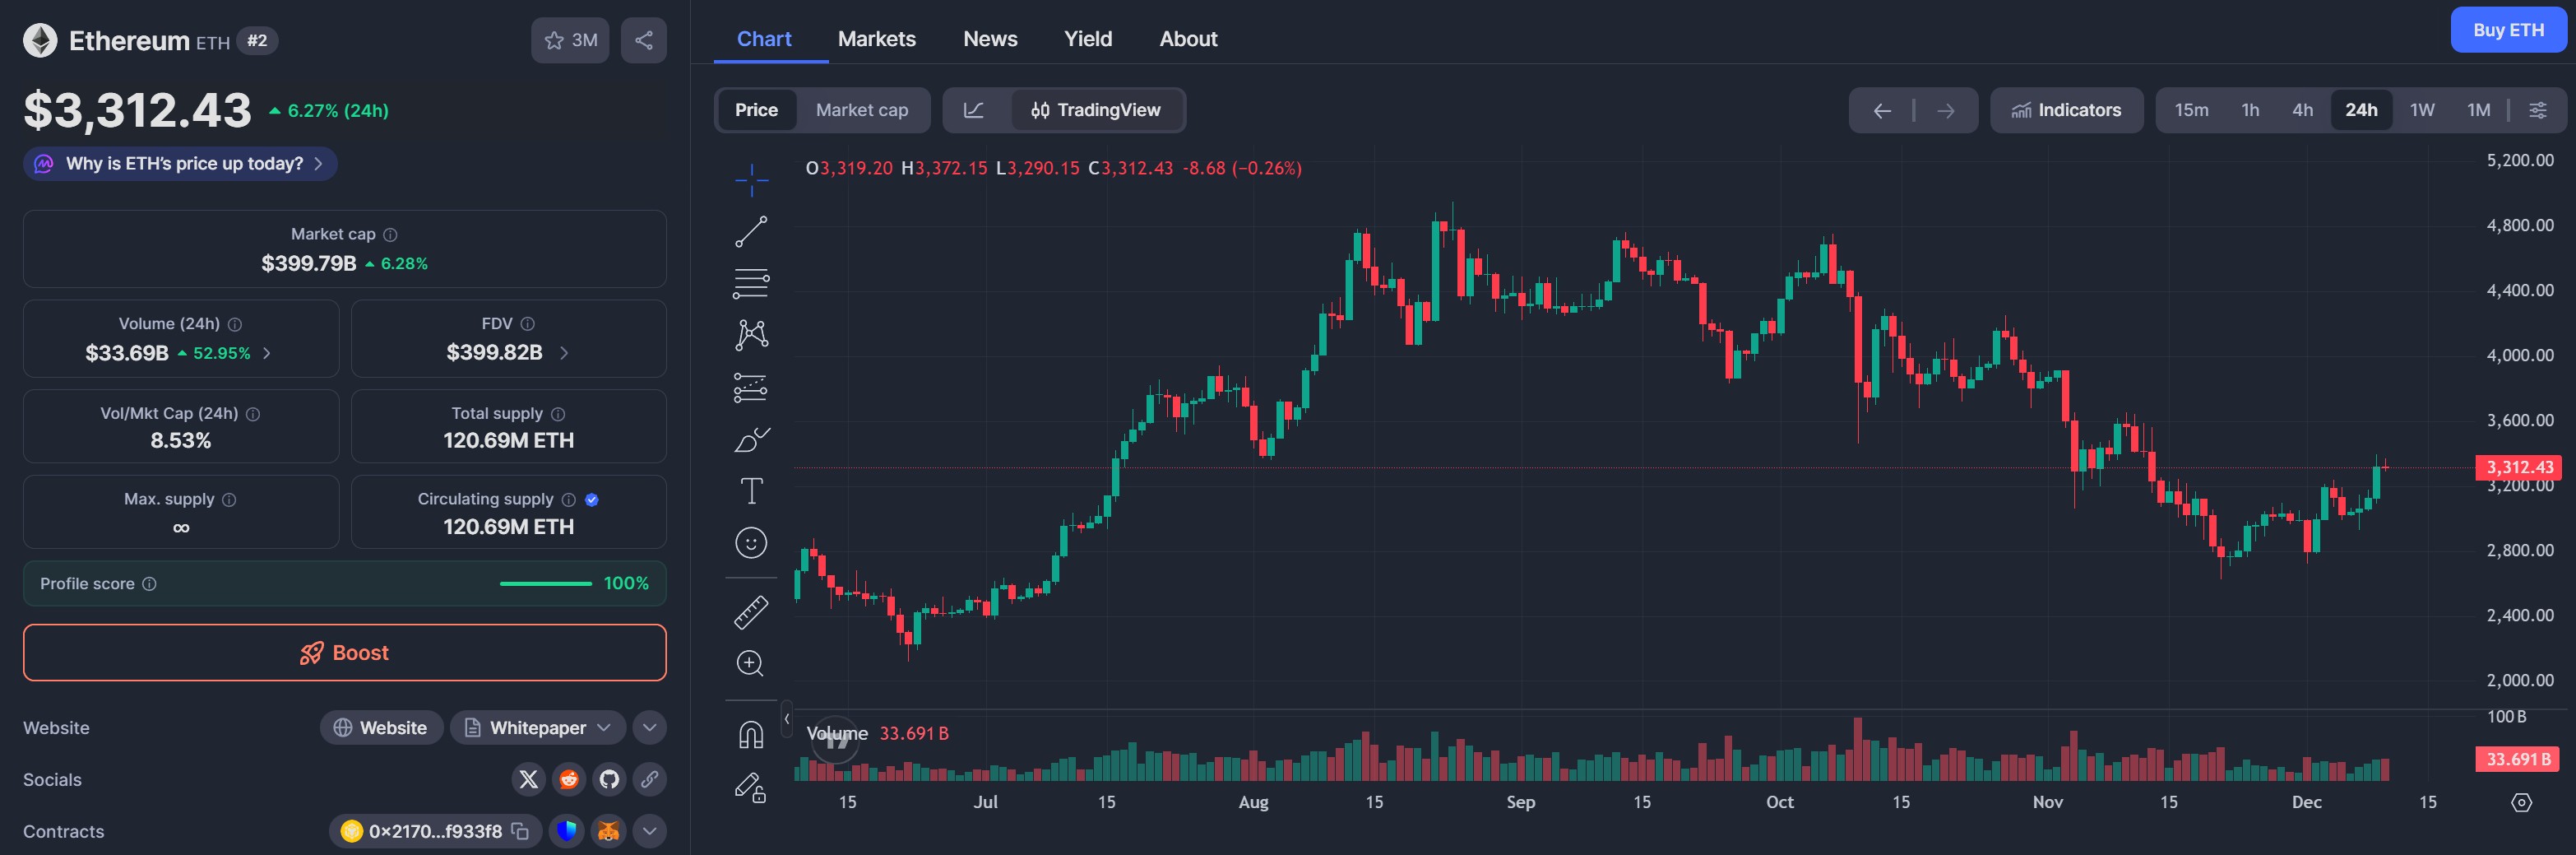
Task: Click the Boost button
Action: point(344,653)
